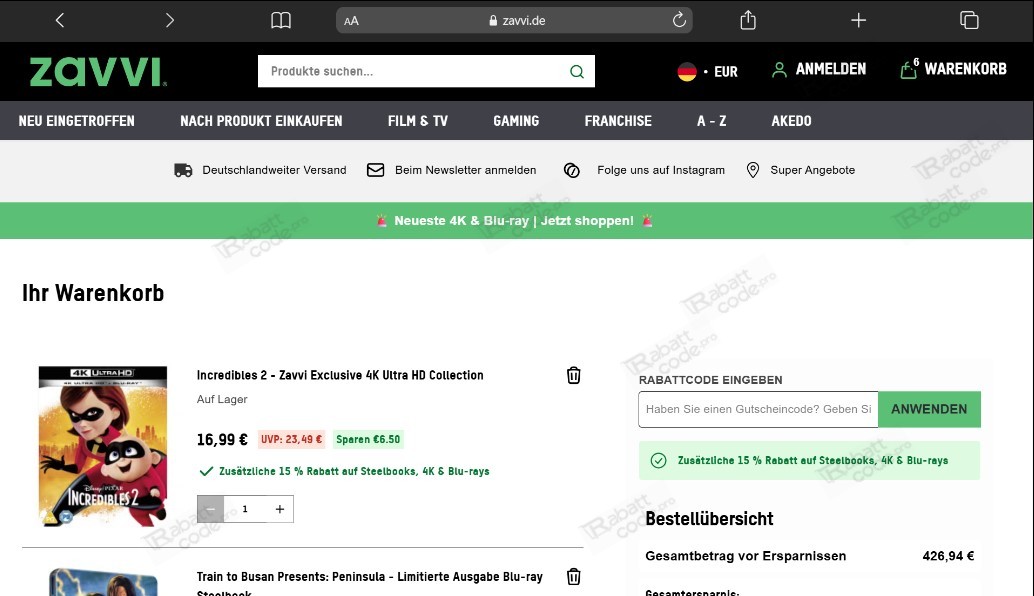The width and height of the screenshot is (1034, 596).
Task: Remove Train to Busan with trash icon
Action: [574, 577]
